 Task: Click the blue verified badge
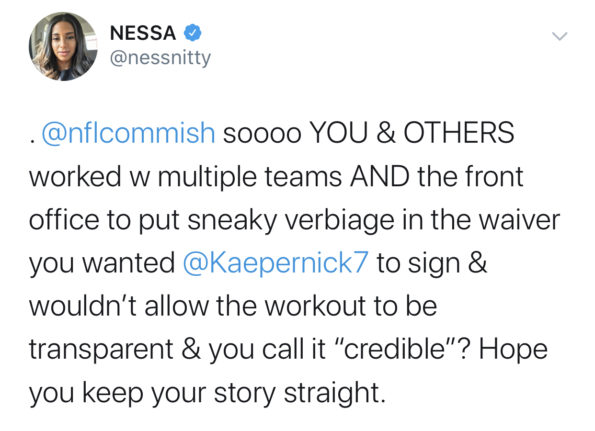tap(193, 33)
